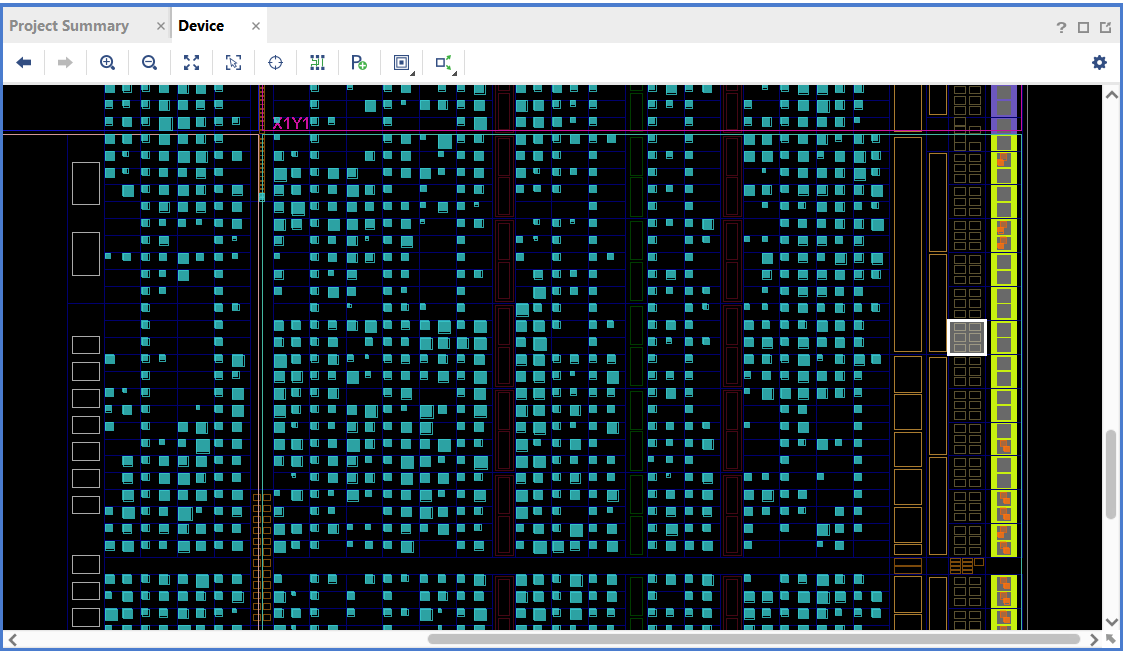Open Device view settings gear

(1099, 63)
